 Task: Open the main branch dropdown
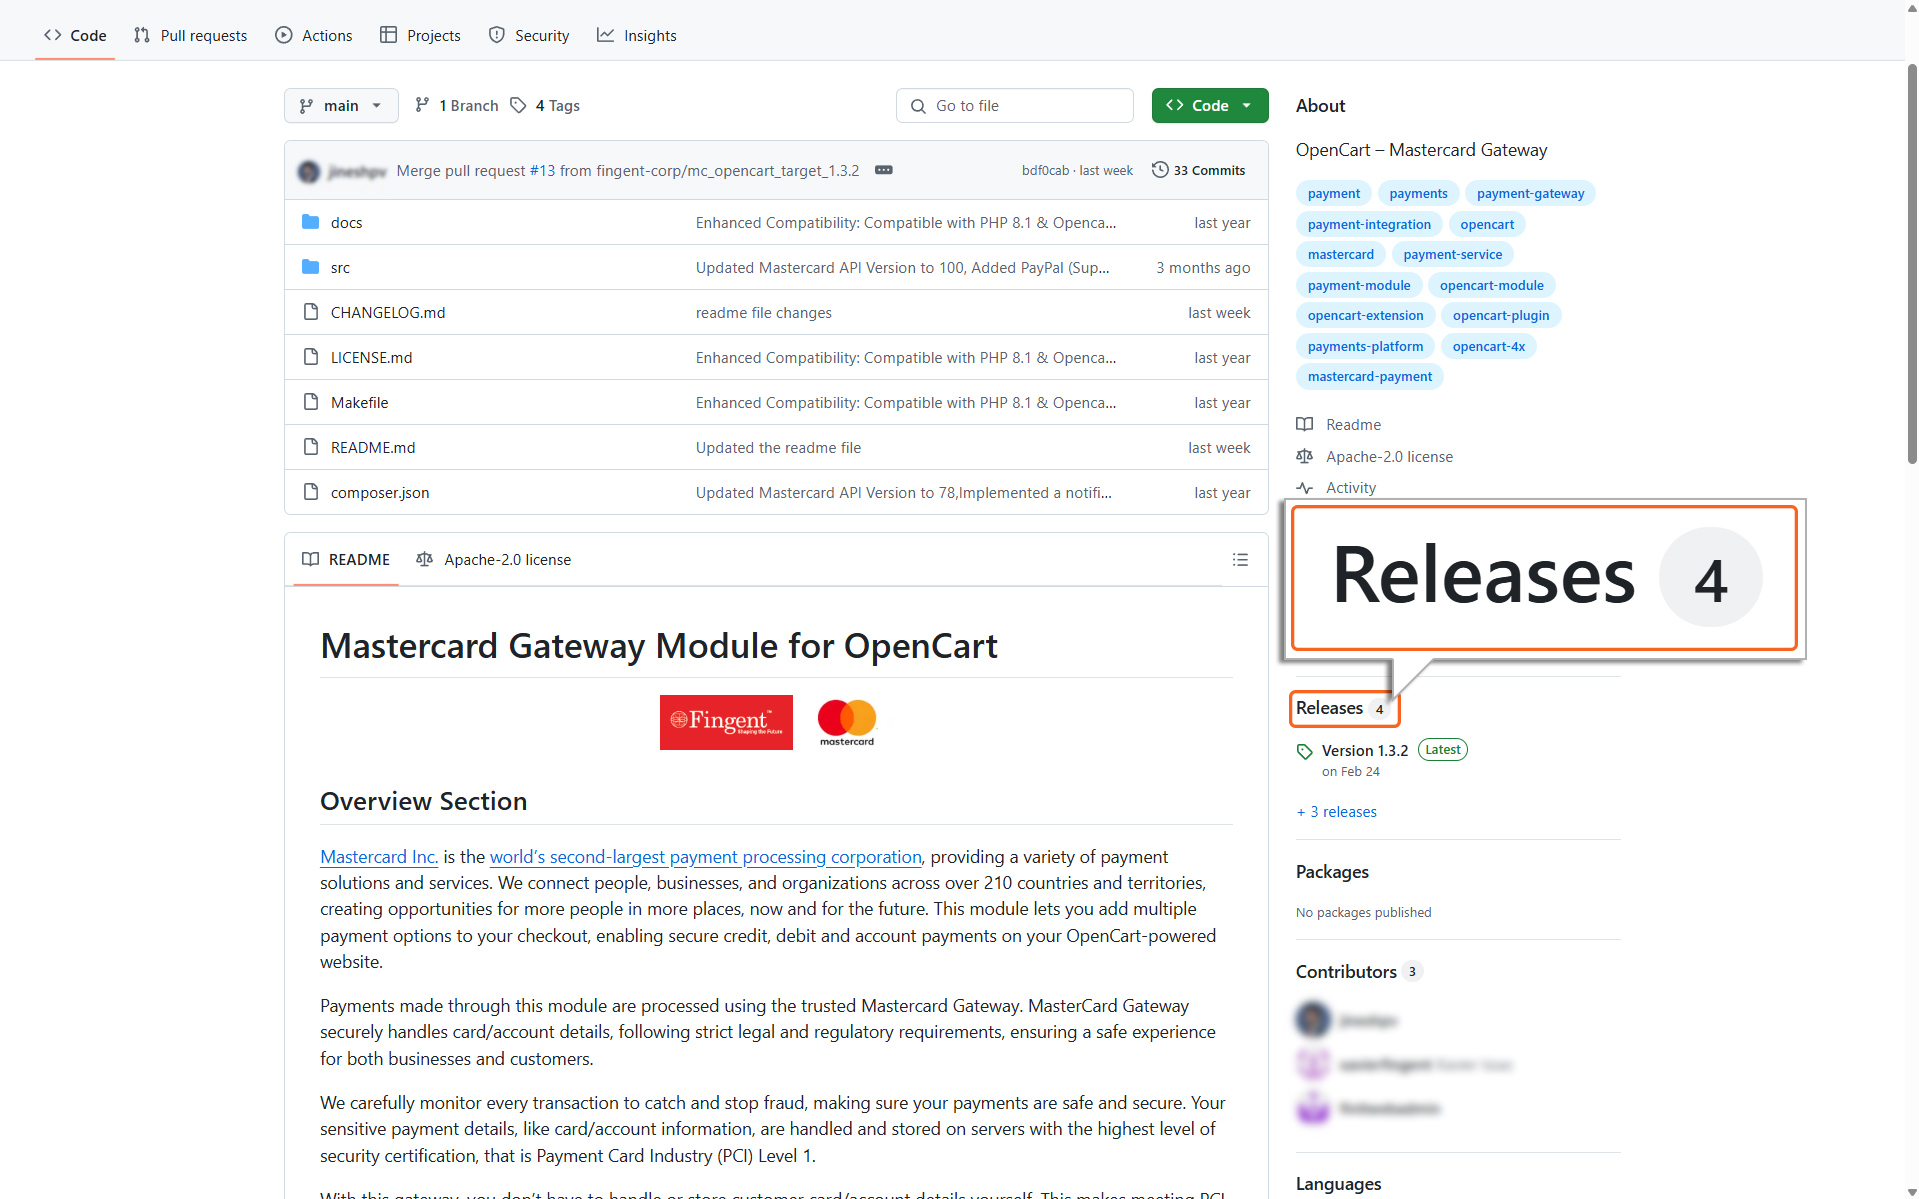tap(341, 106)
